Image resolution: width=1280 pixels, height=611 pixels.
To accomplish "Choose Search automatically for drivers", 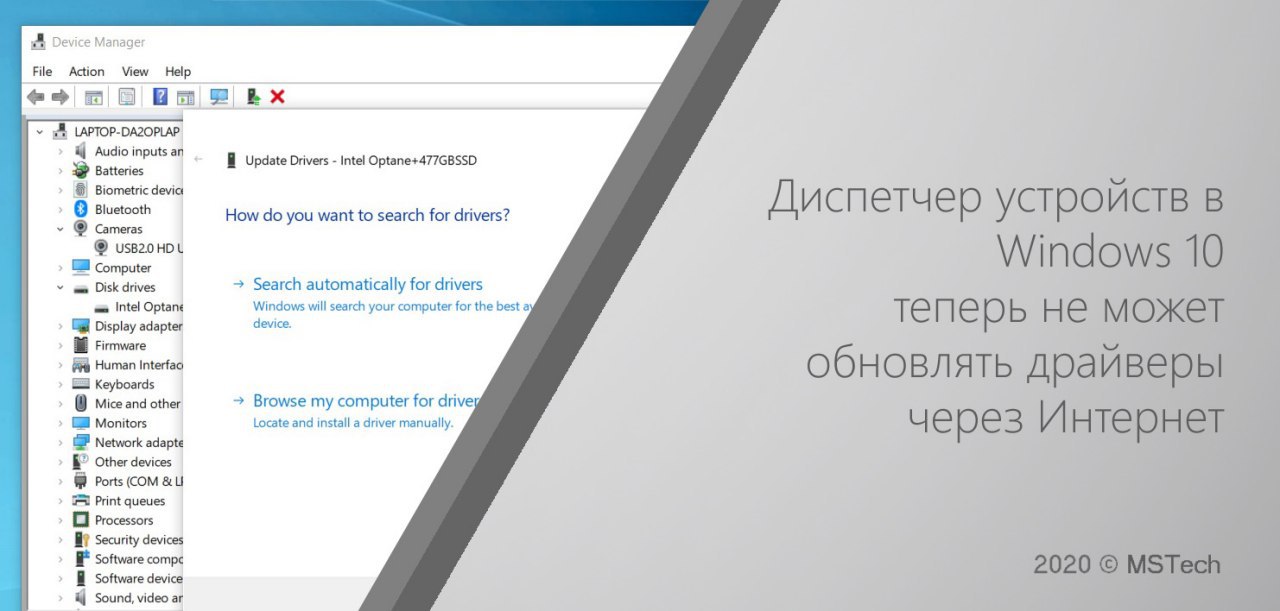I will point(368,284).
